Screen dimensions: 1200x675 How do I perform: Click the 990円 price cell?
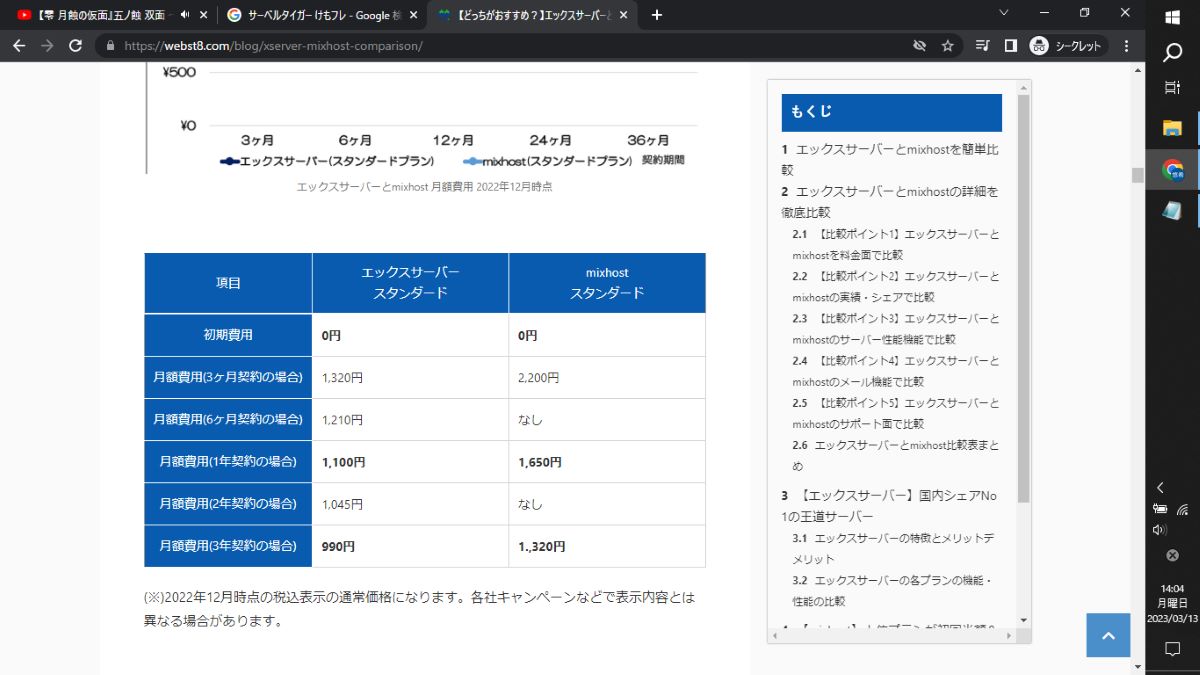click(410, 546)
